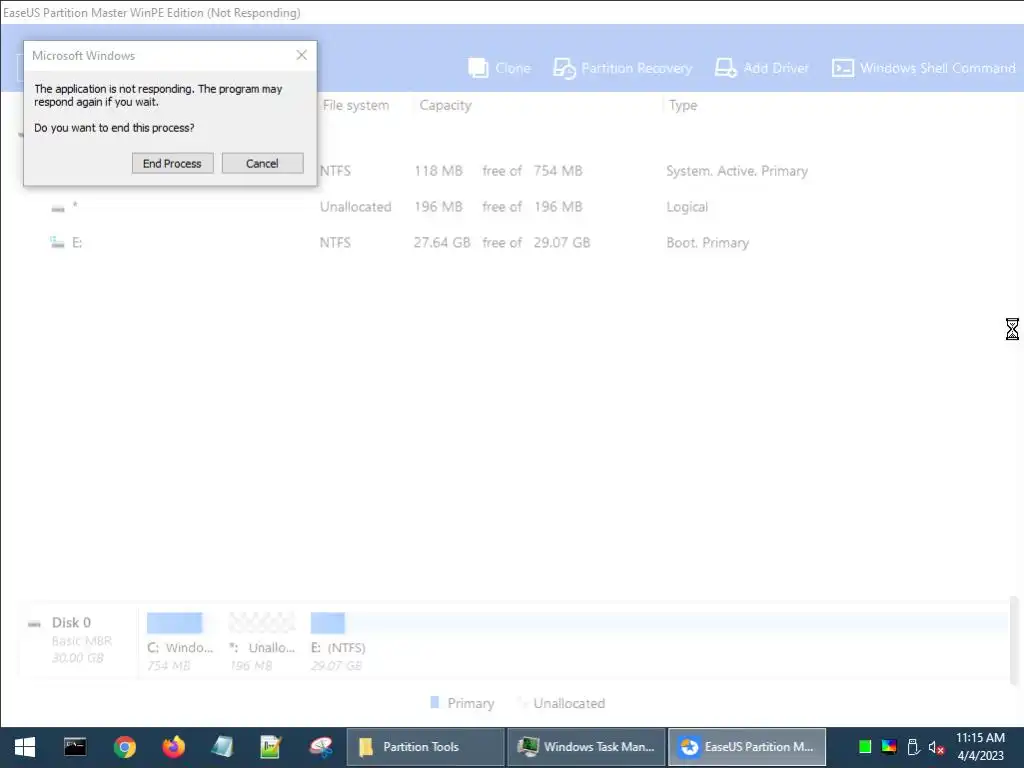1024x768 pixels.
Task: Click the System, Active, Primary type cell
Action: [x=737, y=170]
